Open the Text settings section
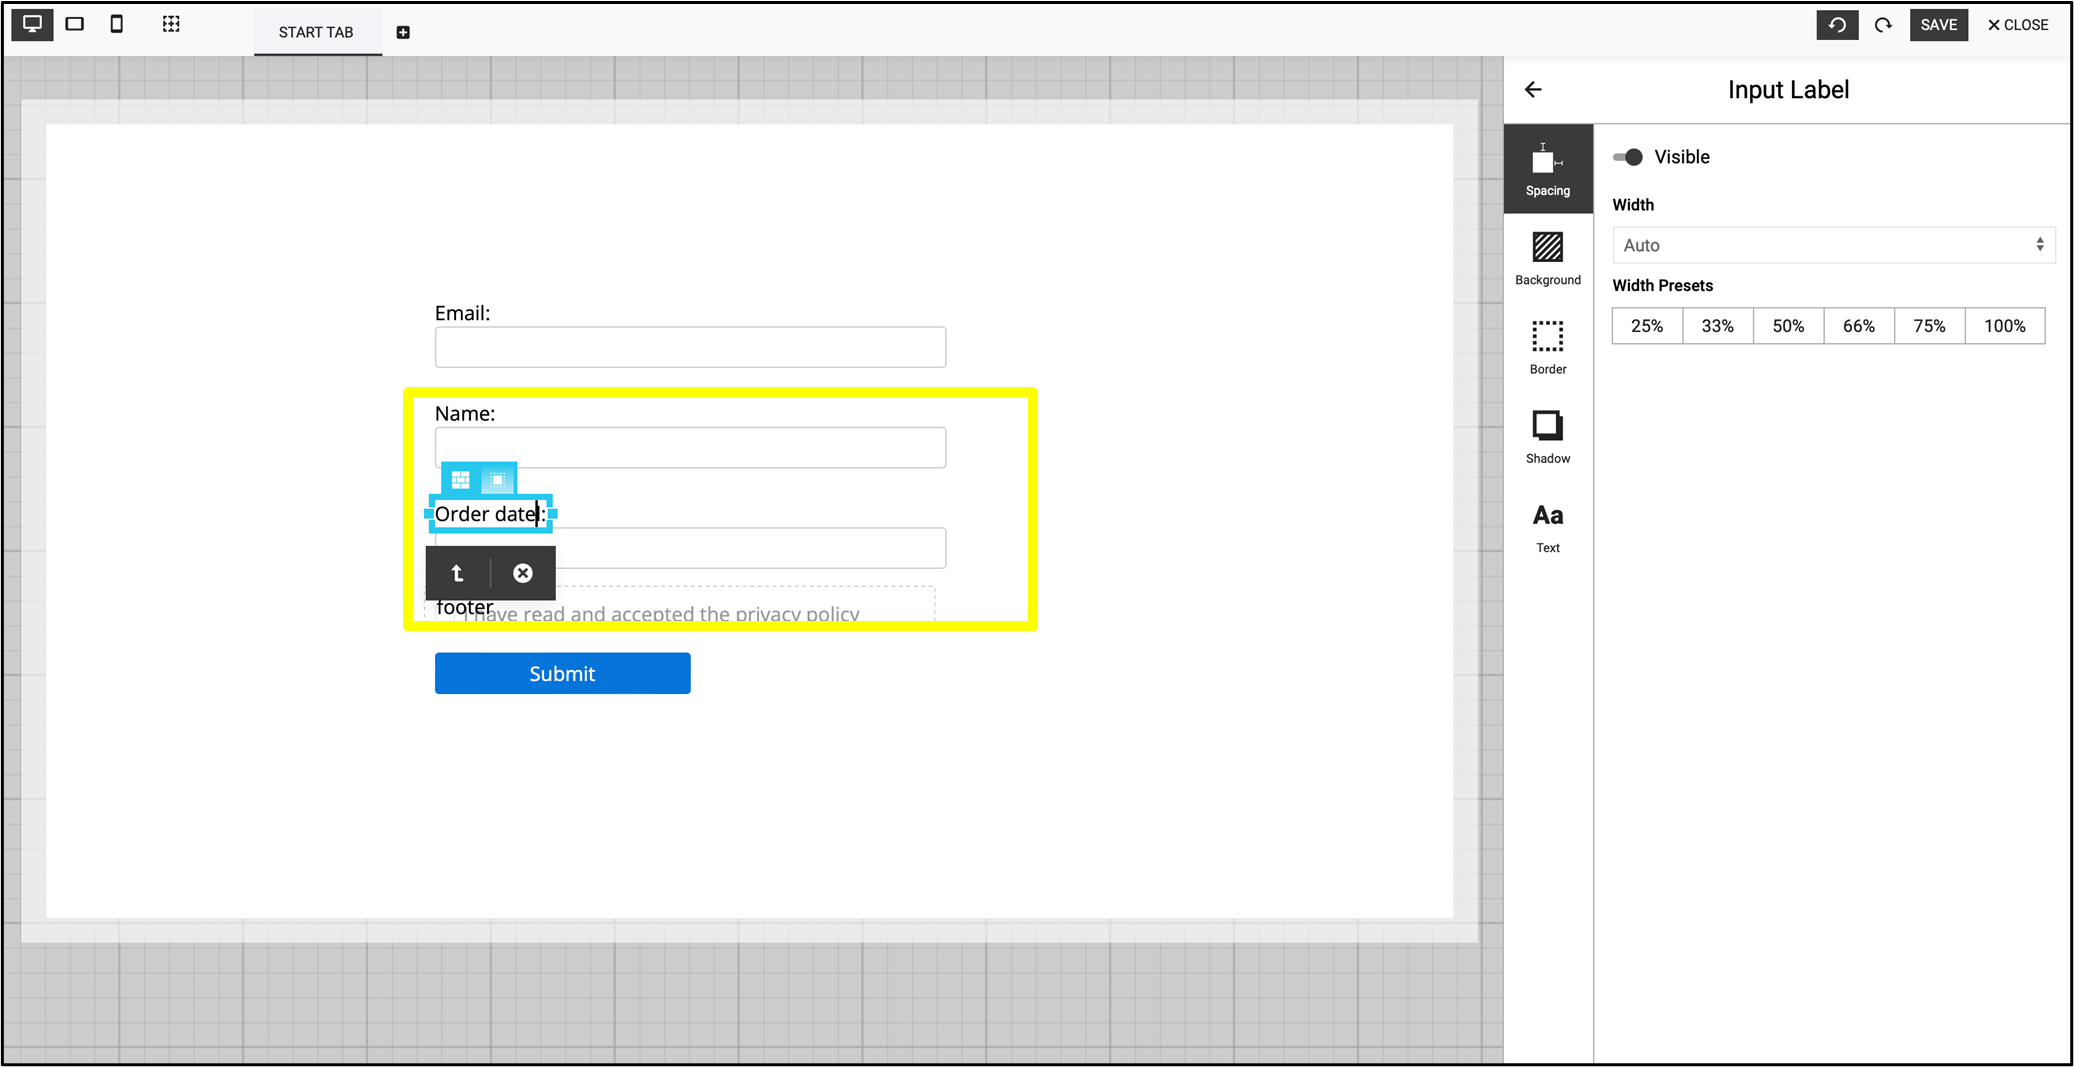Image resolution: width=2074 pixels, height=1067 pixels. 1548,526
